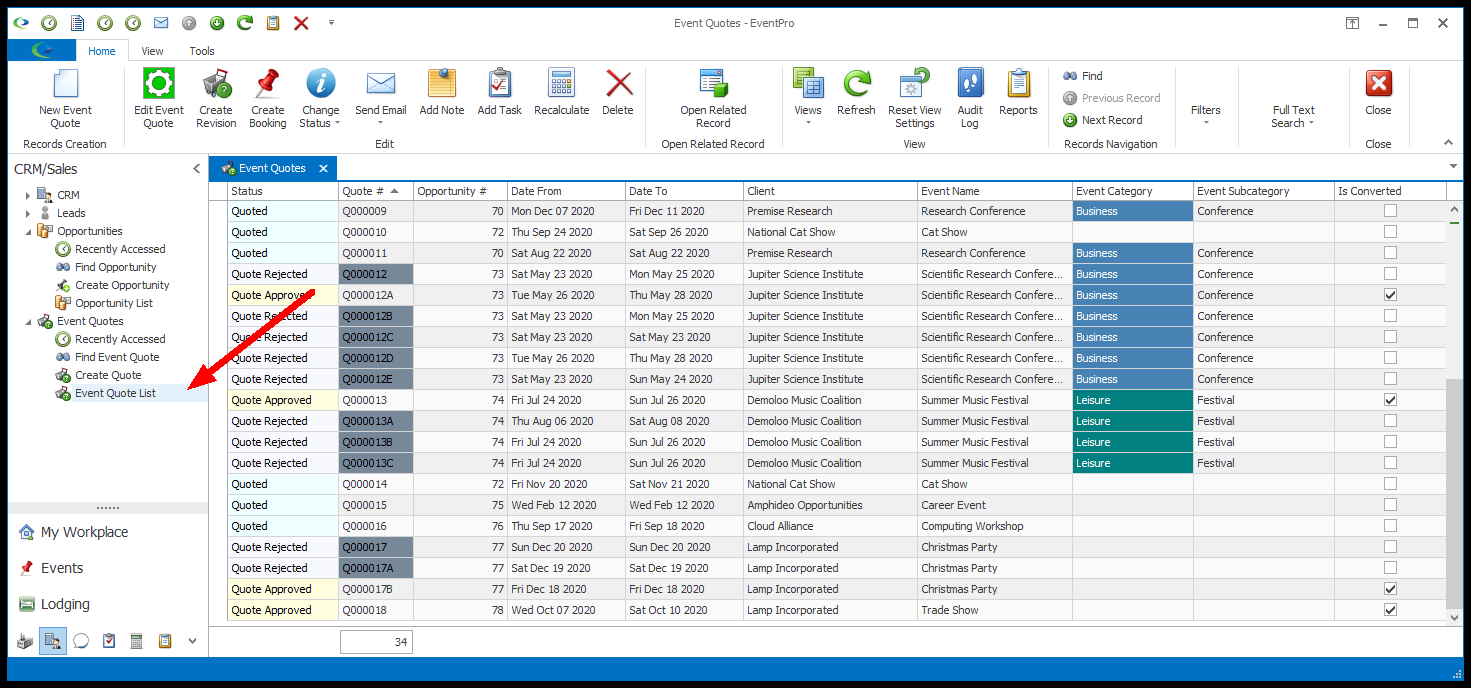This screenshot has height=688, width=1471.
Task: Open Views dropdown
Action: pos(808,98)
